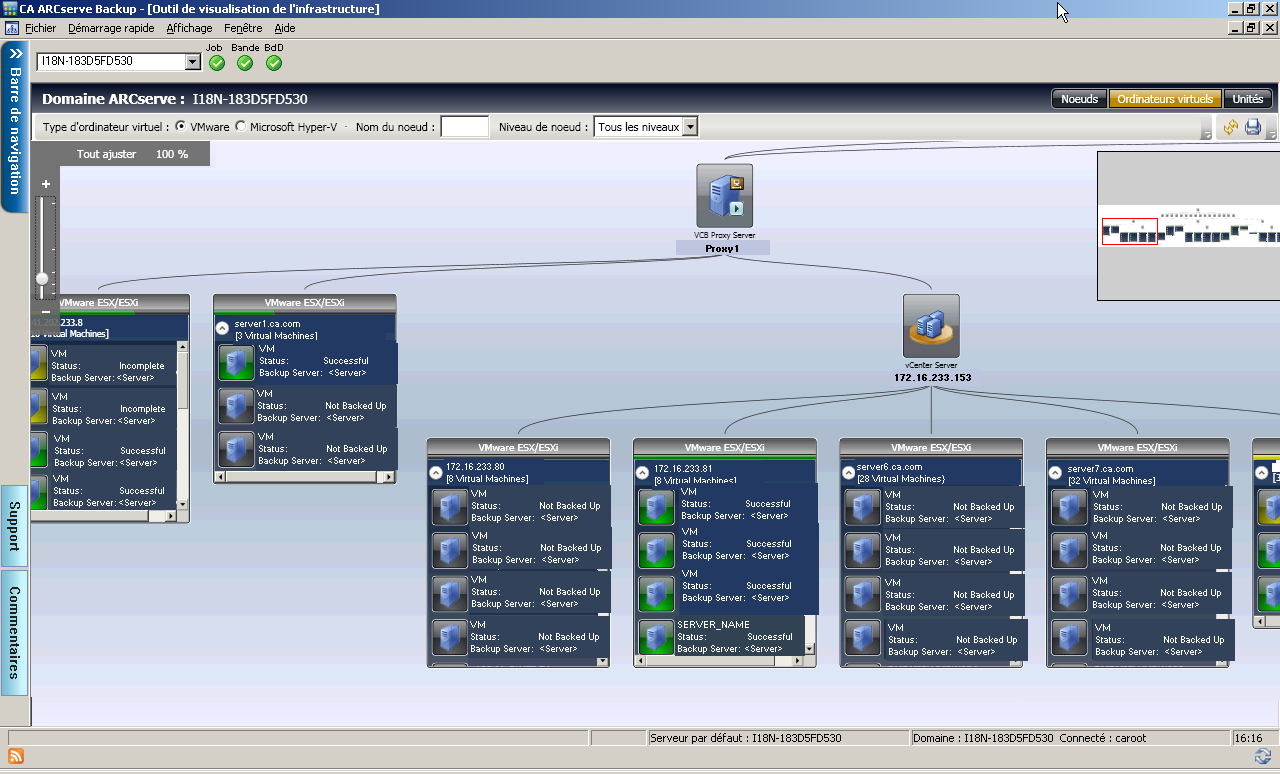The width and height of the screenshot is (1280, 774).
Task: Open the Support panel on the left
Action: click(x=12, y=527)
